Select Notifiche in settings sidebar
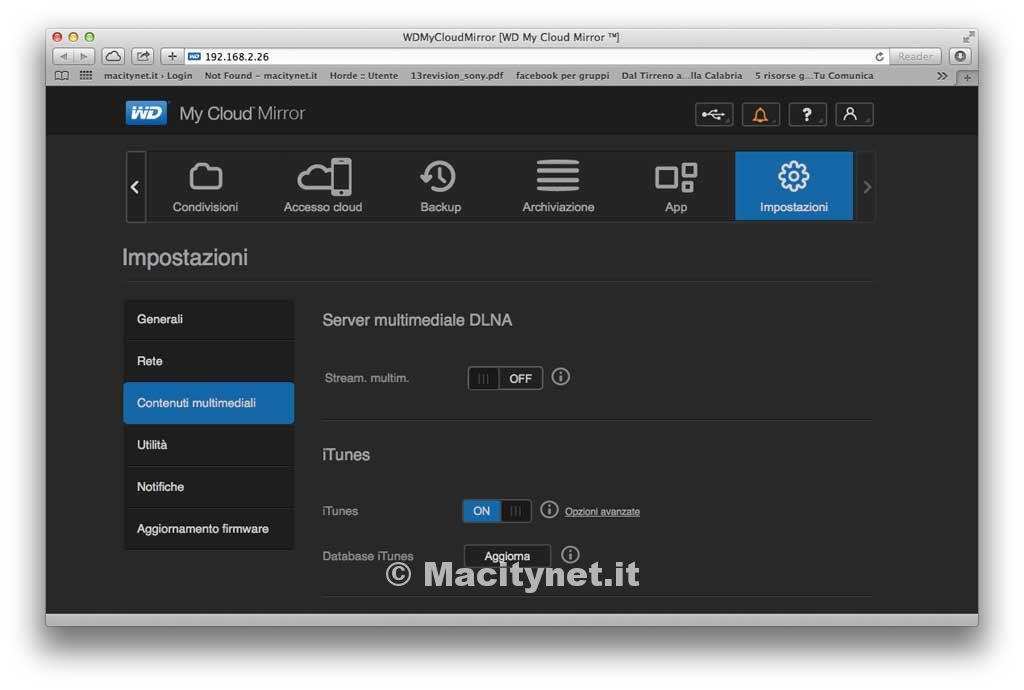The width and height of the screenshot is (1024, 690). pyautogui.click(x=208, y=486)
